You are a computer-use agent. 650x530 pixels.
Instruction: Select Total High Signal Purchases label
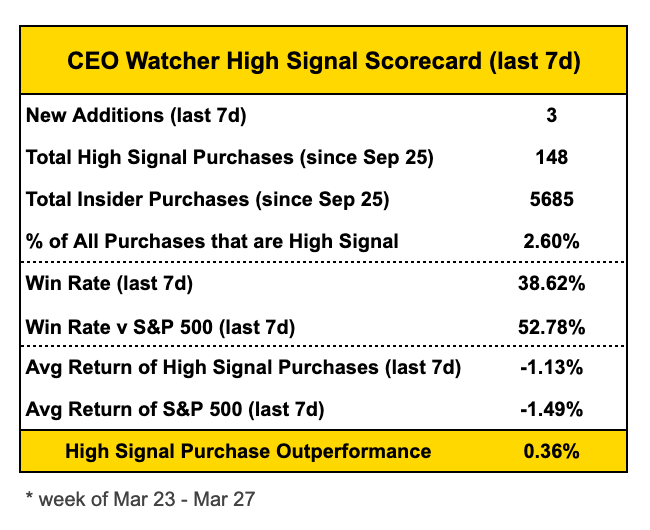(230, 157)
